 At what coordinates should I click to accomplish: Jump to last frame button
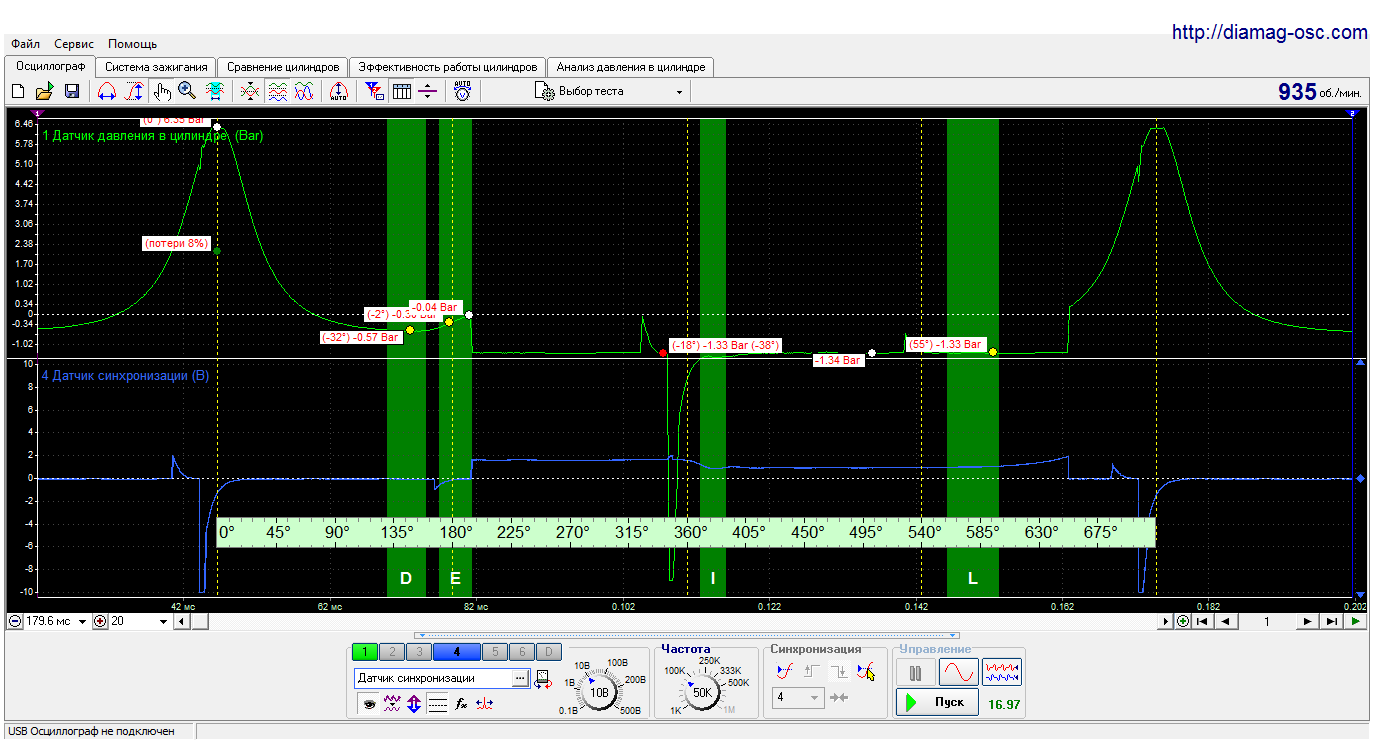(1331, 621)
